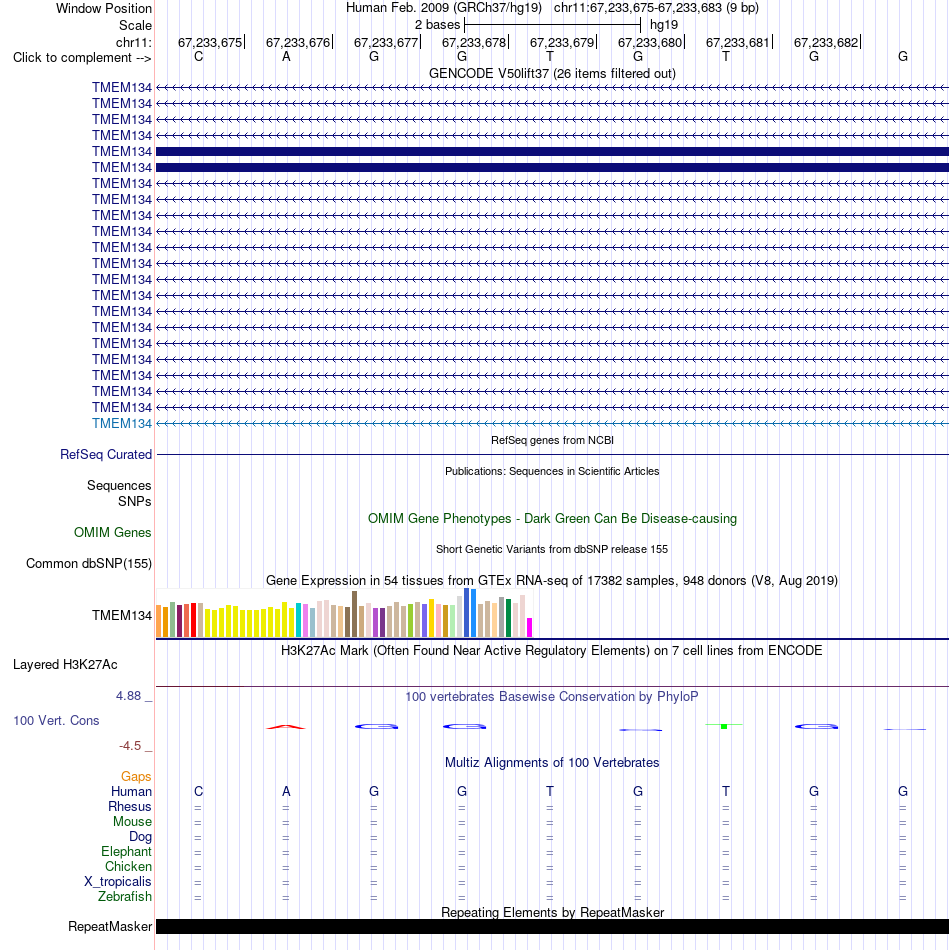Select the light-blue TMEM134 transcript label

click(x=122, y=424)
